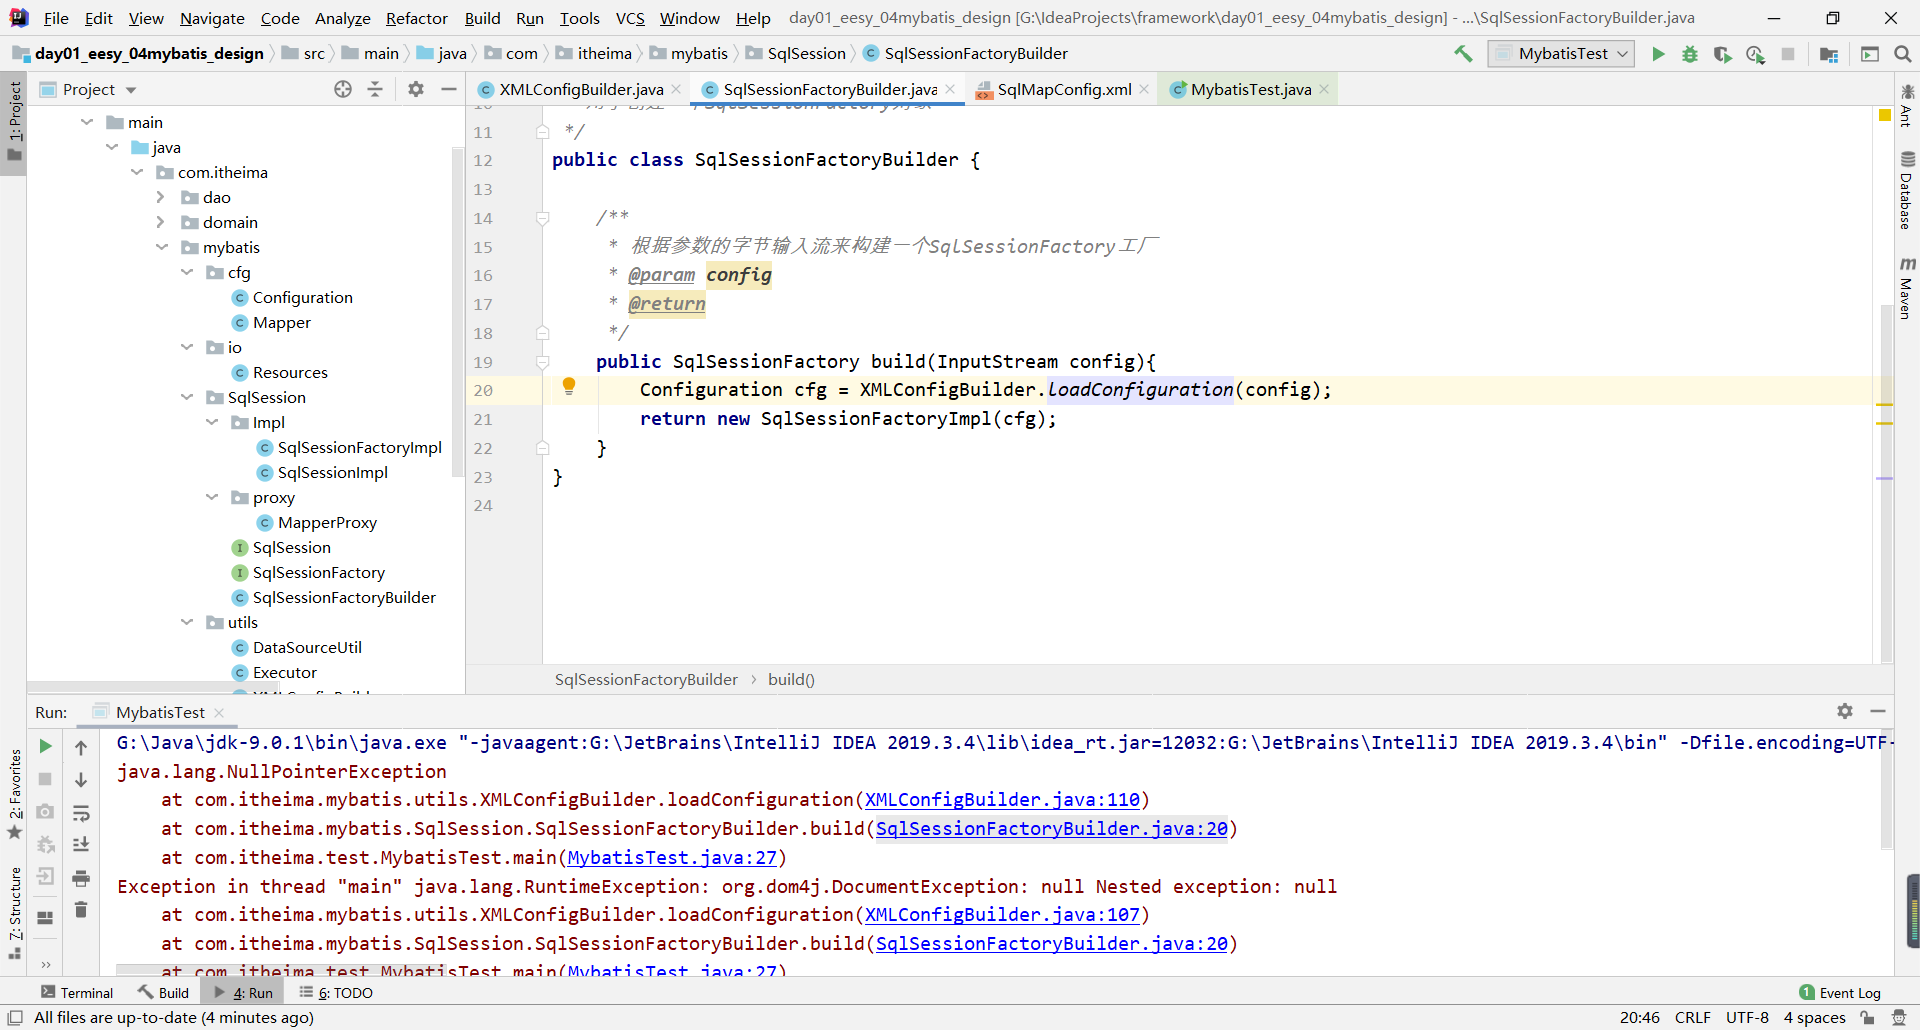
Task: Open the VCS menu
Action: click(630, 18)
